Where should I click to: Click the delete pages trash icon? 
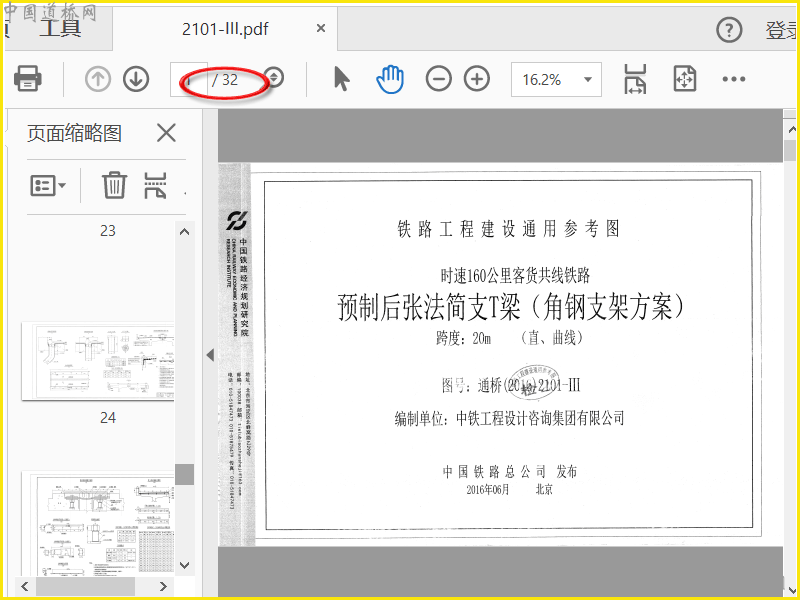(x=114, y=185)
